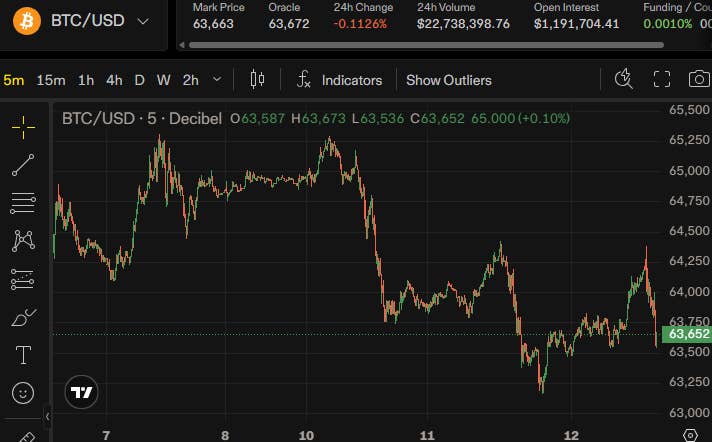Image resolution: width=712 pixels, height=442 pixels.
Task: Select the Fibonacci retracement tool
Action: click(23, 203)
